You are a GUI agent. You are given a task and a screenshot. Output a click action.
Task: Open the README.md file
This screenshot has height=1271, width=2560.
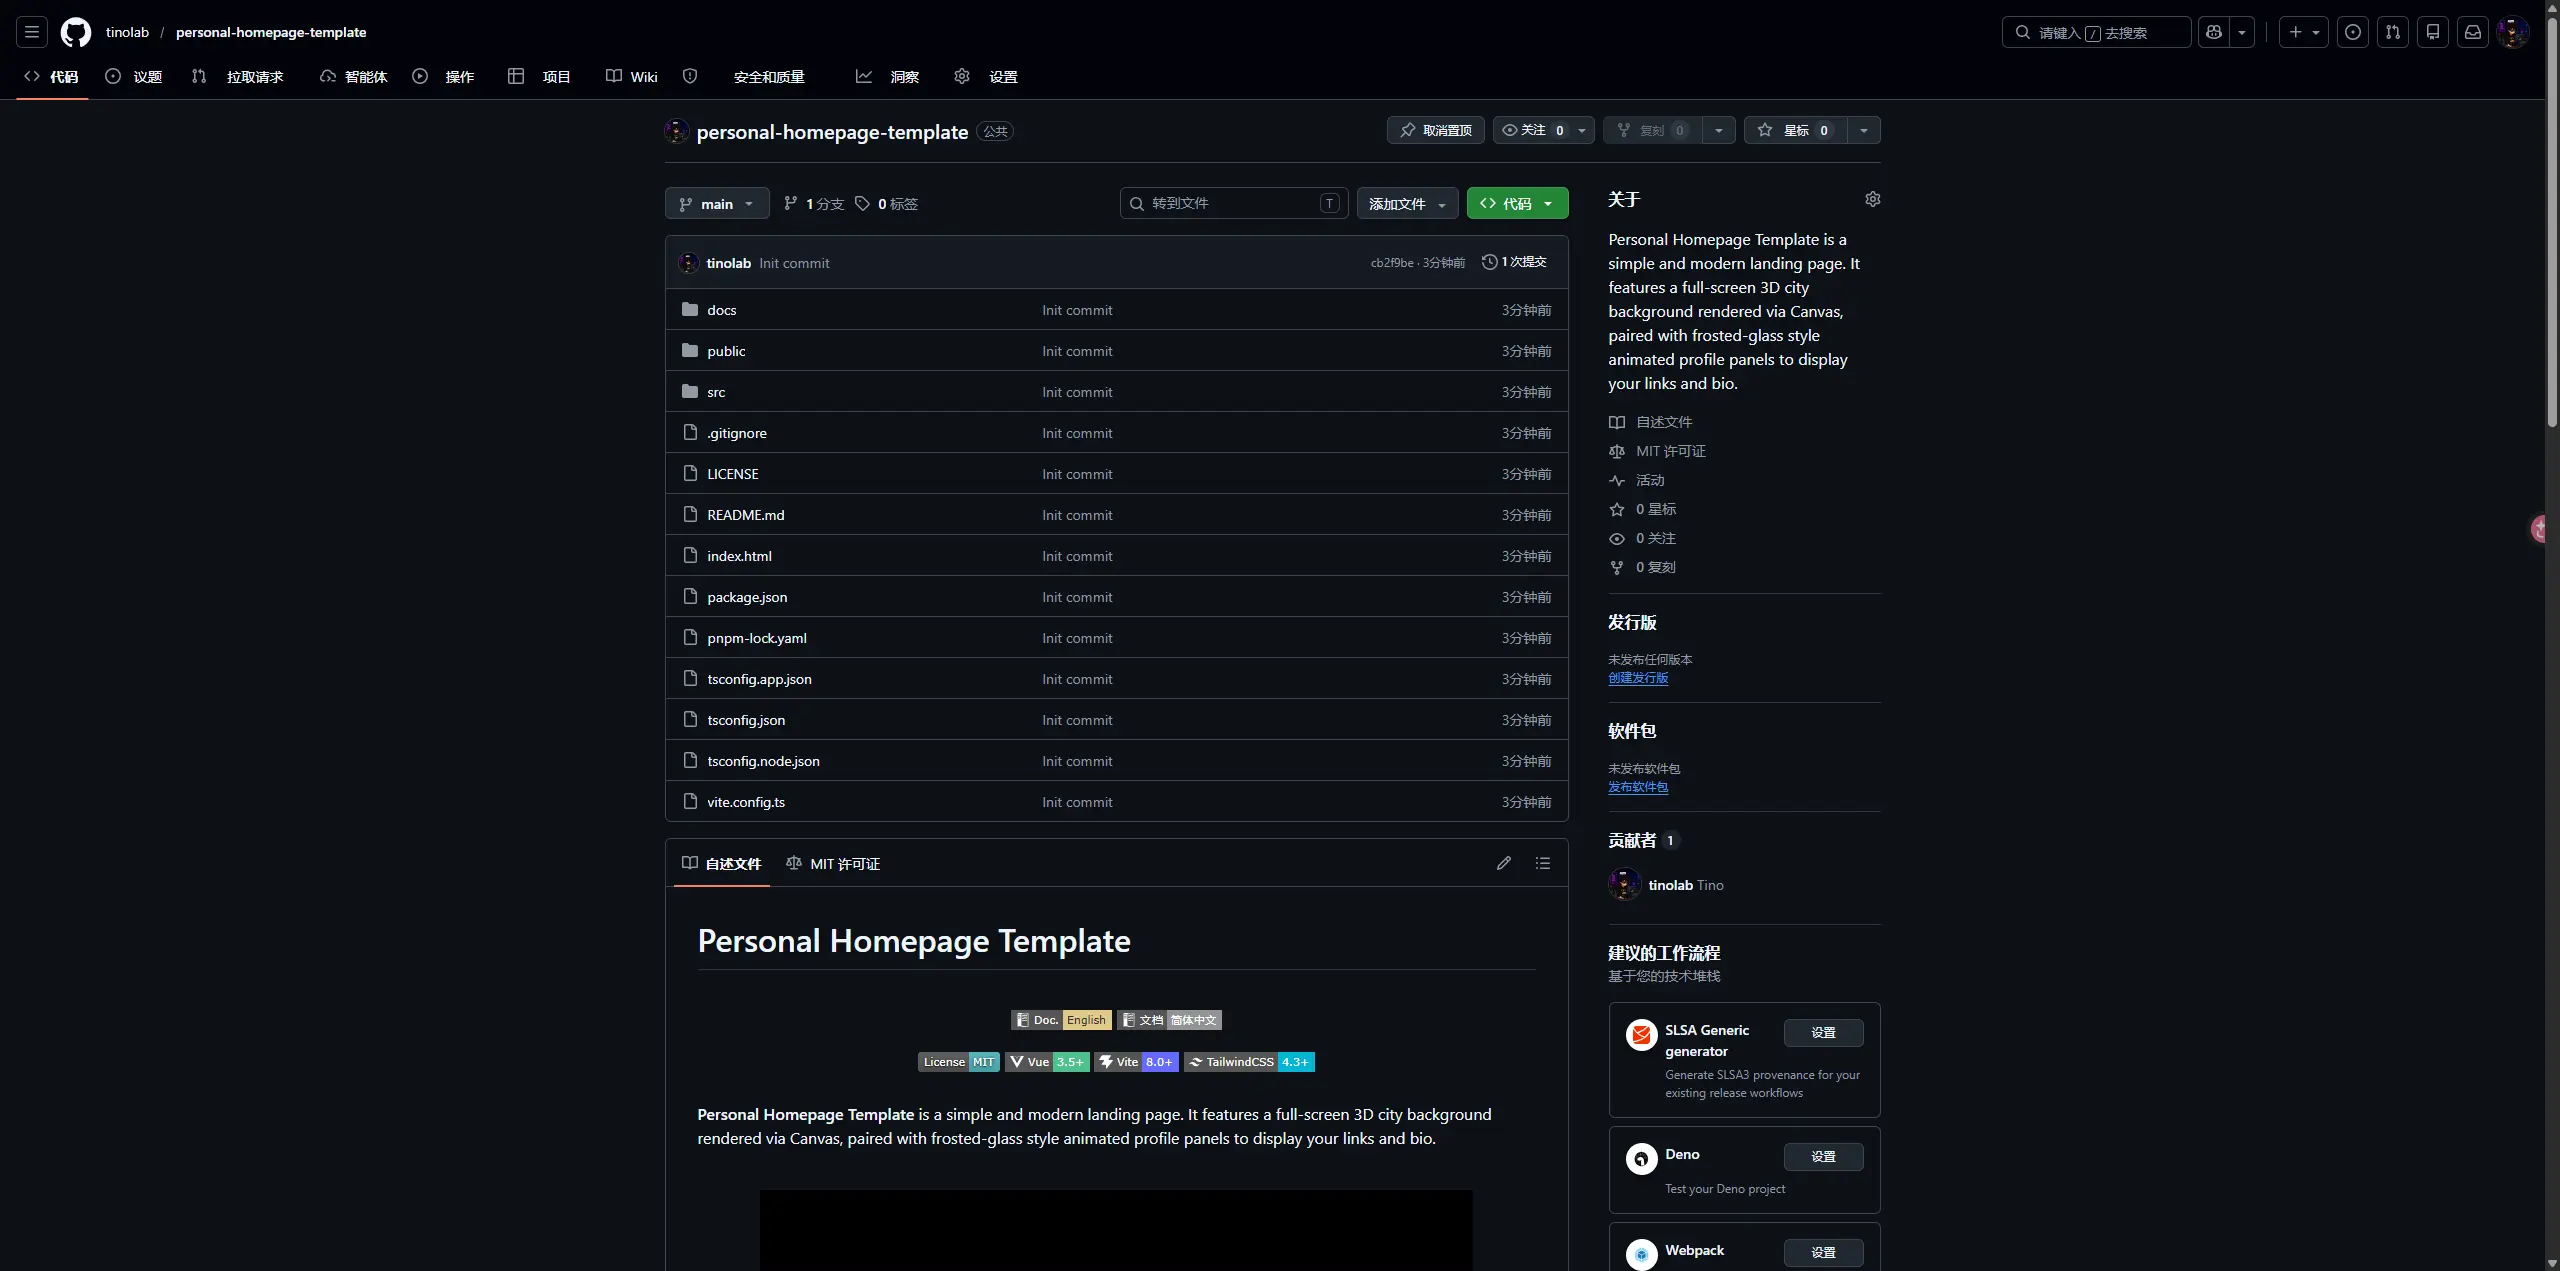[x=746, y=515]
